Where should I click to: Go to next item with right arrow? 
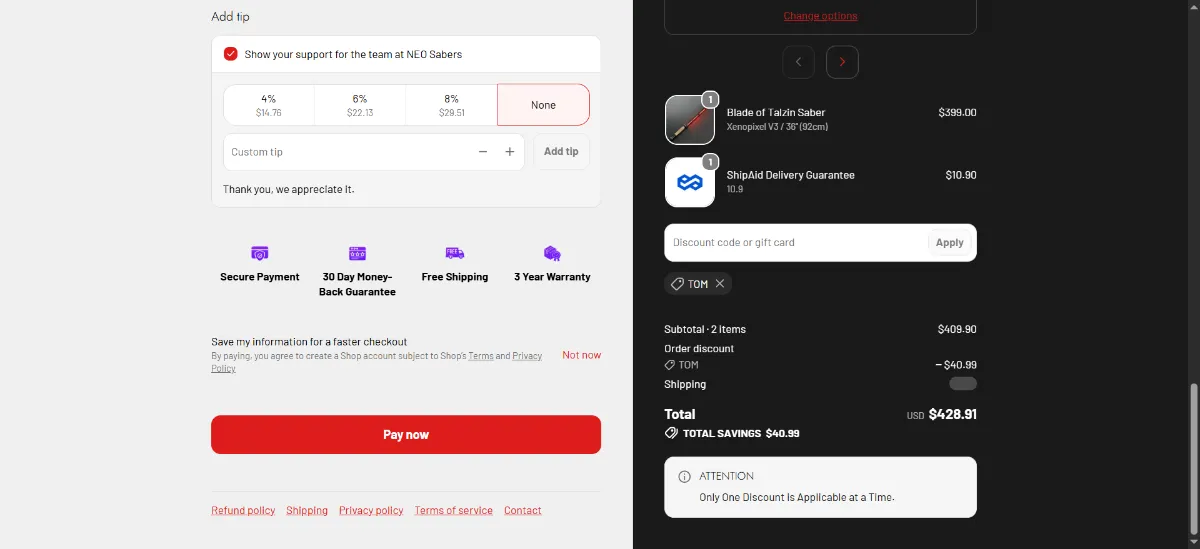point(842,62)
